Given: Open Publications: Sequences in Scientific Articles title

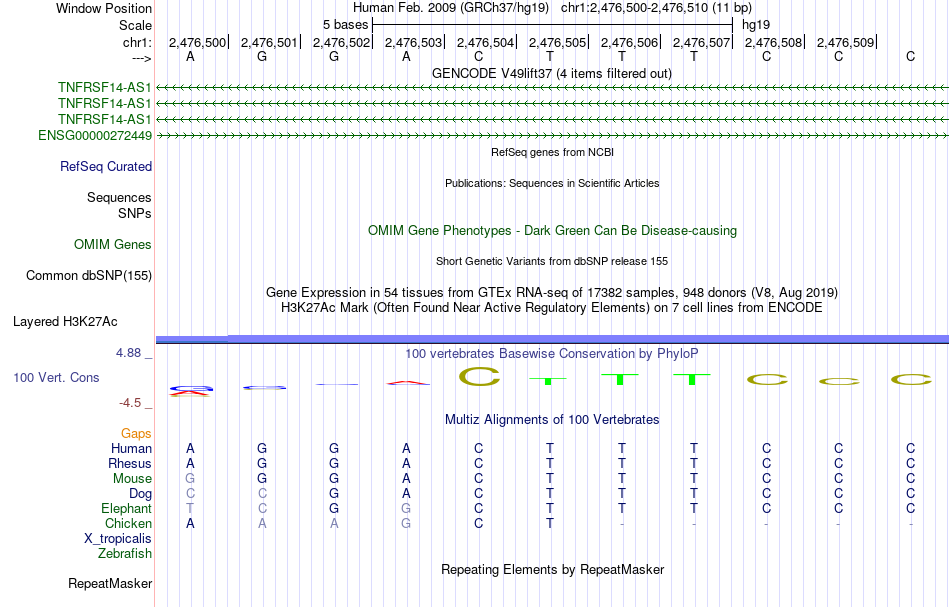Looking at the screenshot, I should point(552,184).
